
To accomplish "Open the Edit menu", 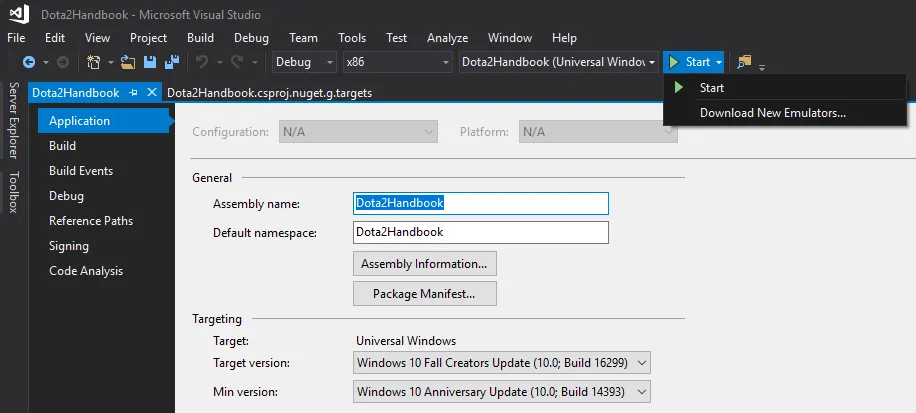I will click(55, 38).
